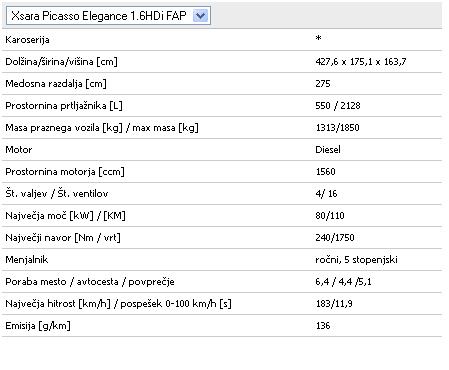
Task: Click the 1560 engine displacement value
Action: click(325, 172)
